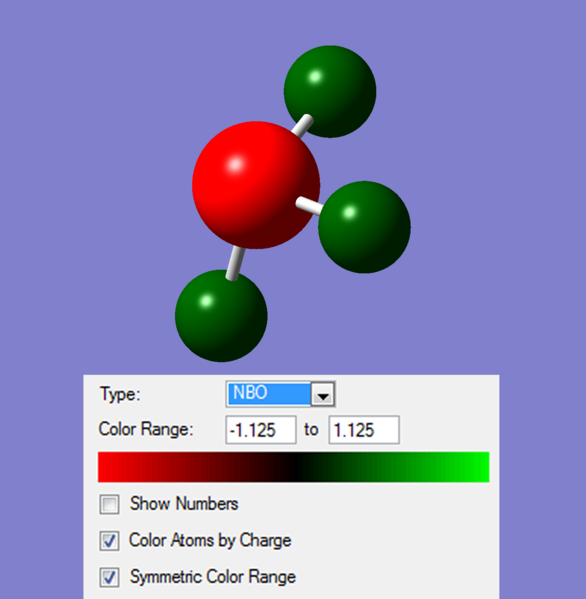
Task: Select the central red atom
Action: click(x=256, y=185)
